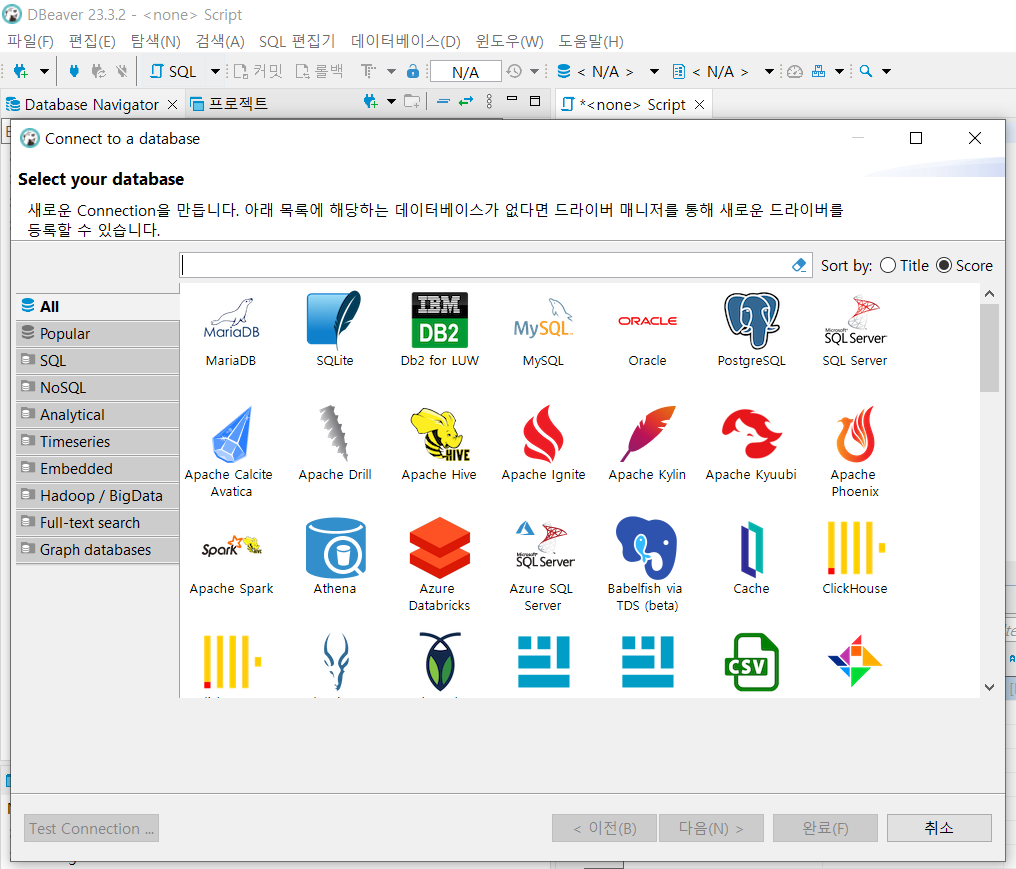This screenshot has width=1016, height=869.
Task: Choose Azure SQL Server driver
Action: pyautogui.click(x=543, y=564)
